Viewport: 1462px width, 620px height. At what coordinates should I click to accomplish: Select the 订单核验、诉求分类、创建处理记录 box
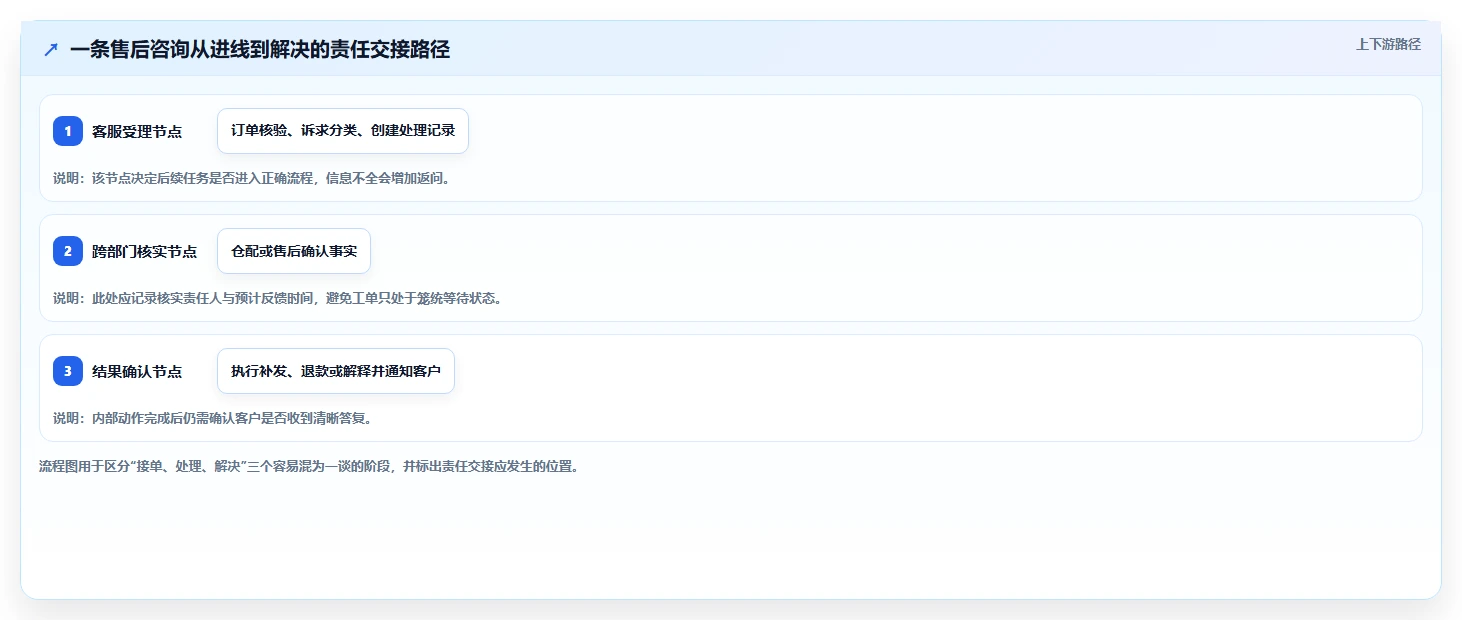(343, 131)
